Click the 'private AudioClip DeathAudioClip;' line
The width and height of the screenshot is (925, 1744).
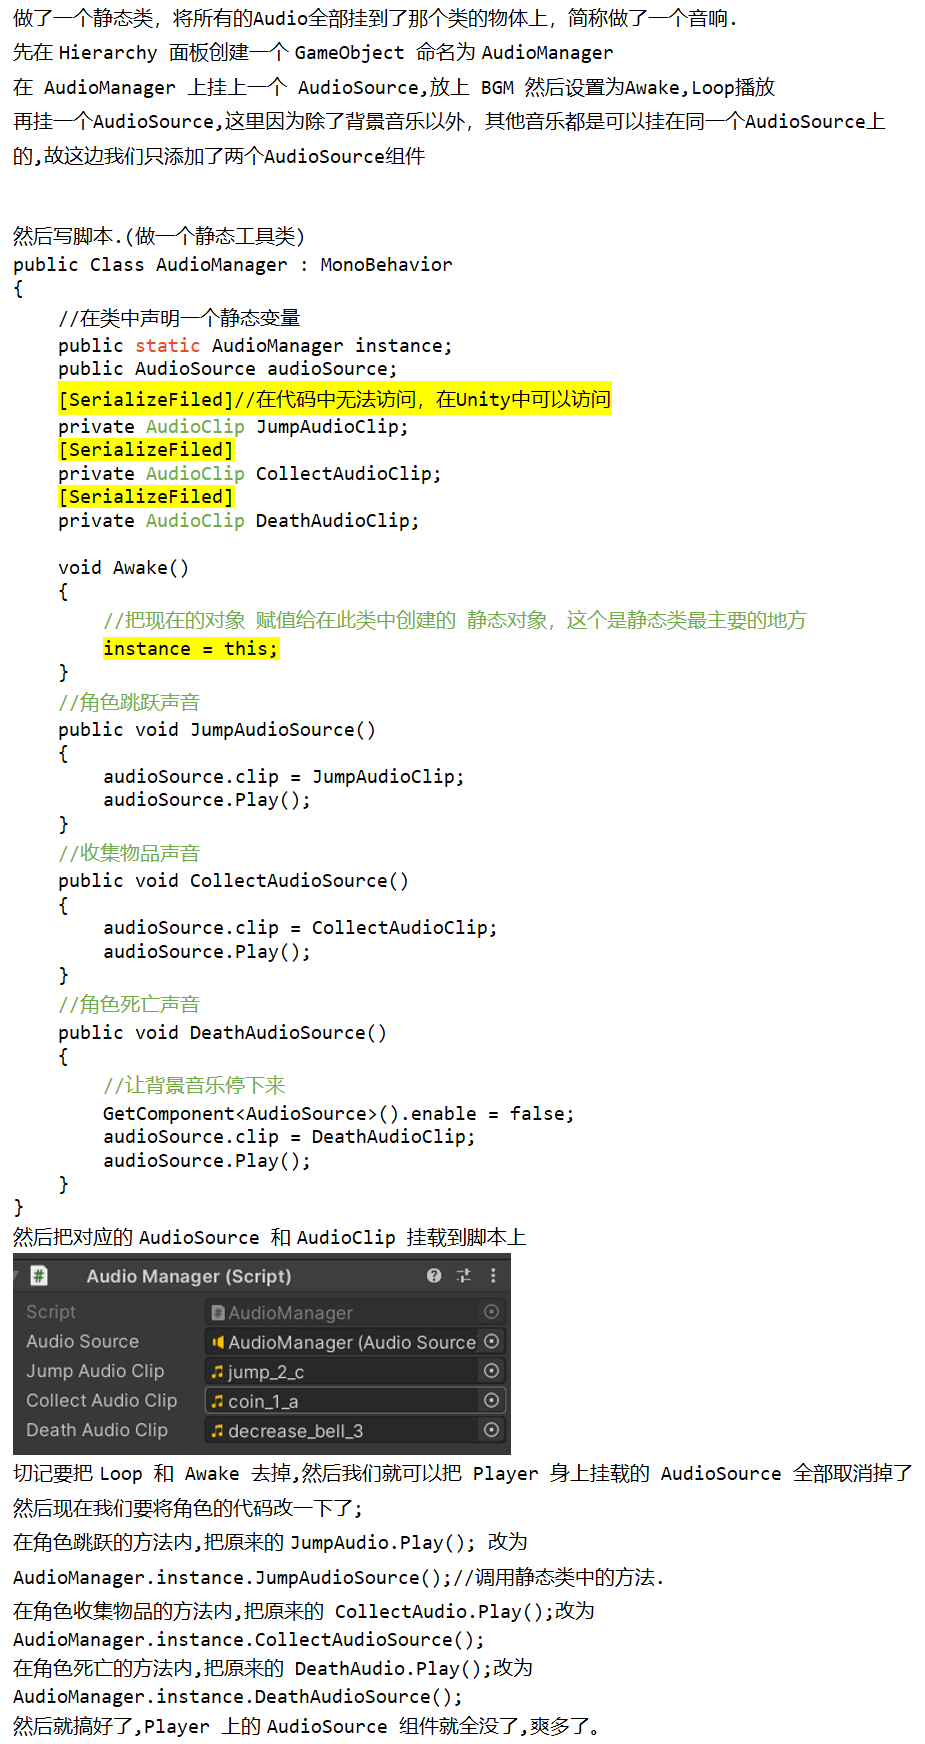pos(239,521)
